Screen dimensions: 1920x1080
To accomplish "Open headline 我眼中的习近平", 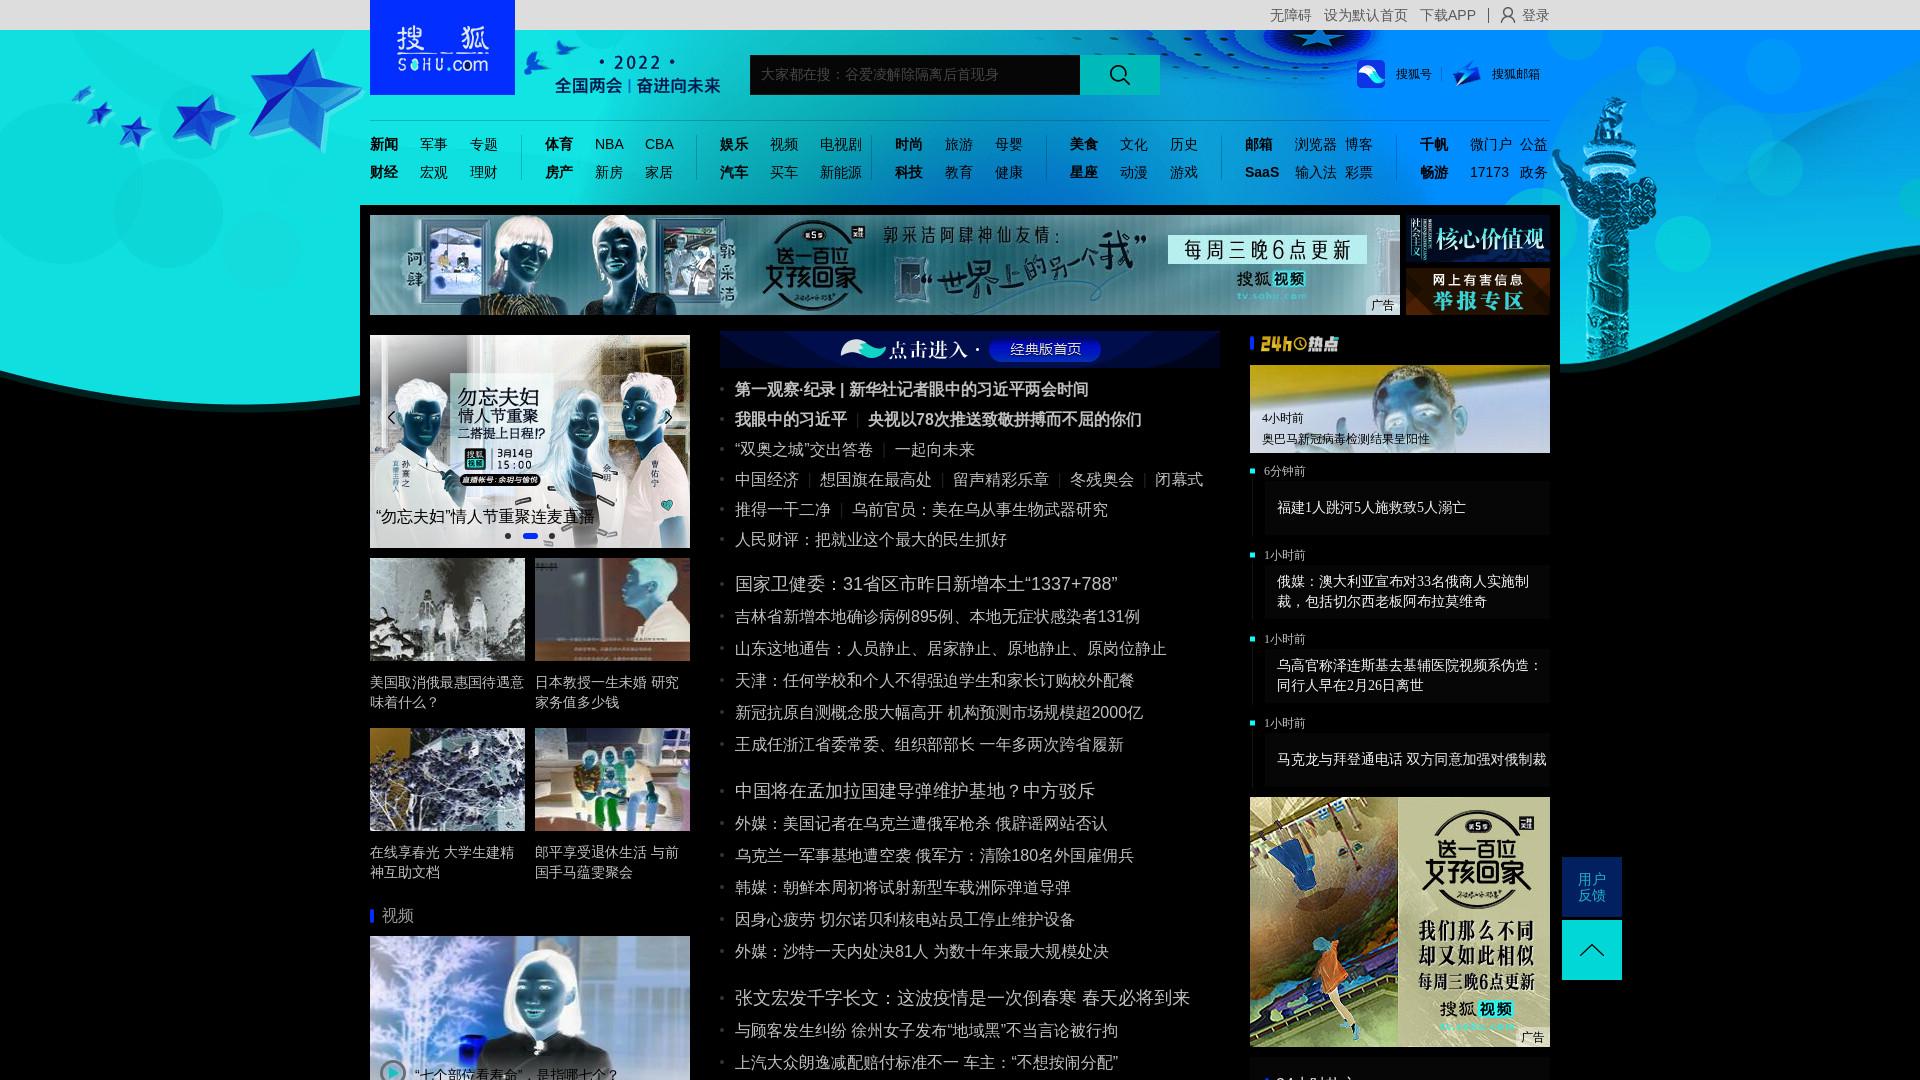I will [791, 419].
